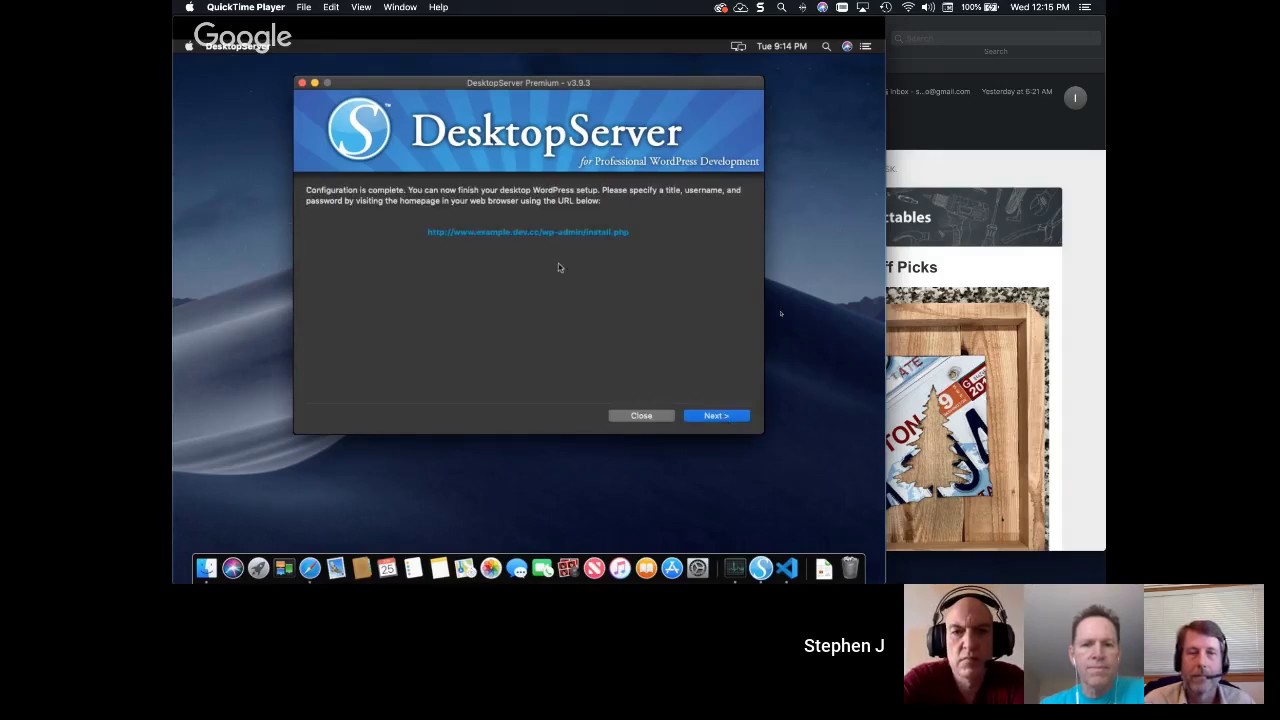Open Notes from the dock
1280x720 pixels.
pyautogui.click(x=440, y=569)
